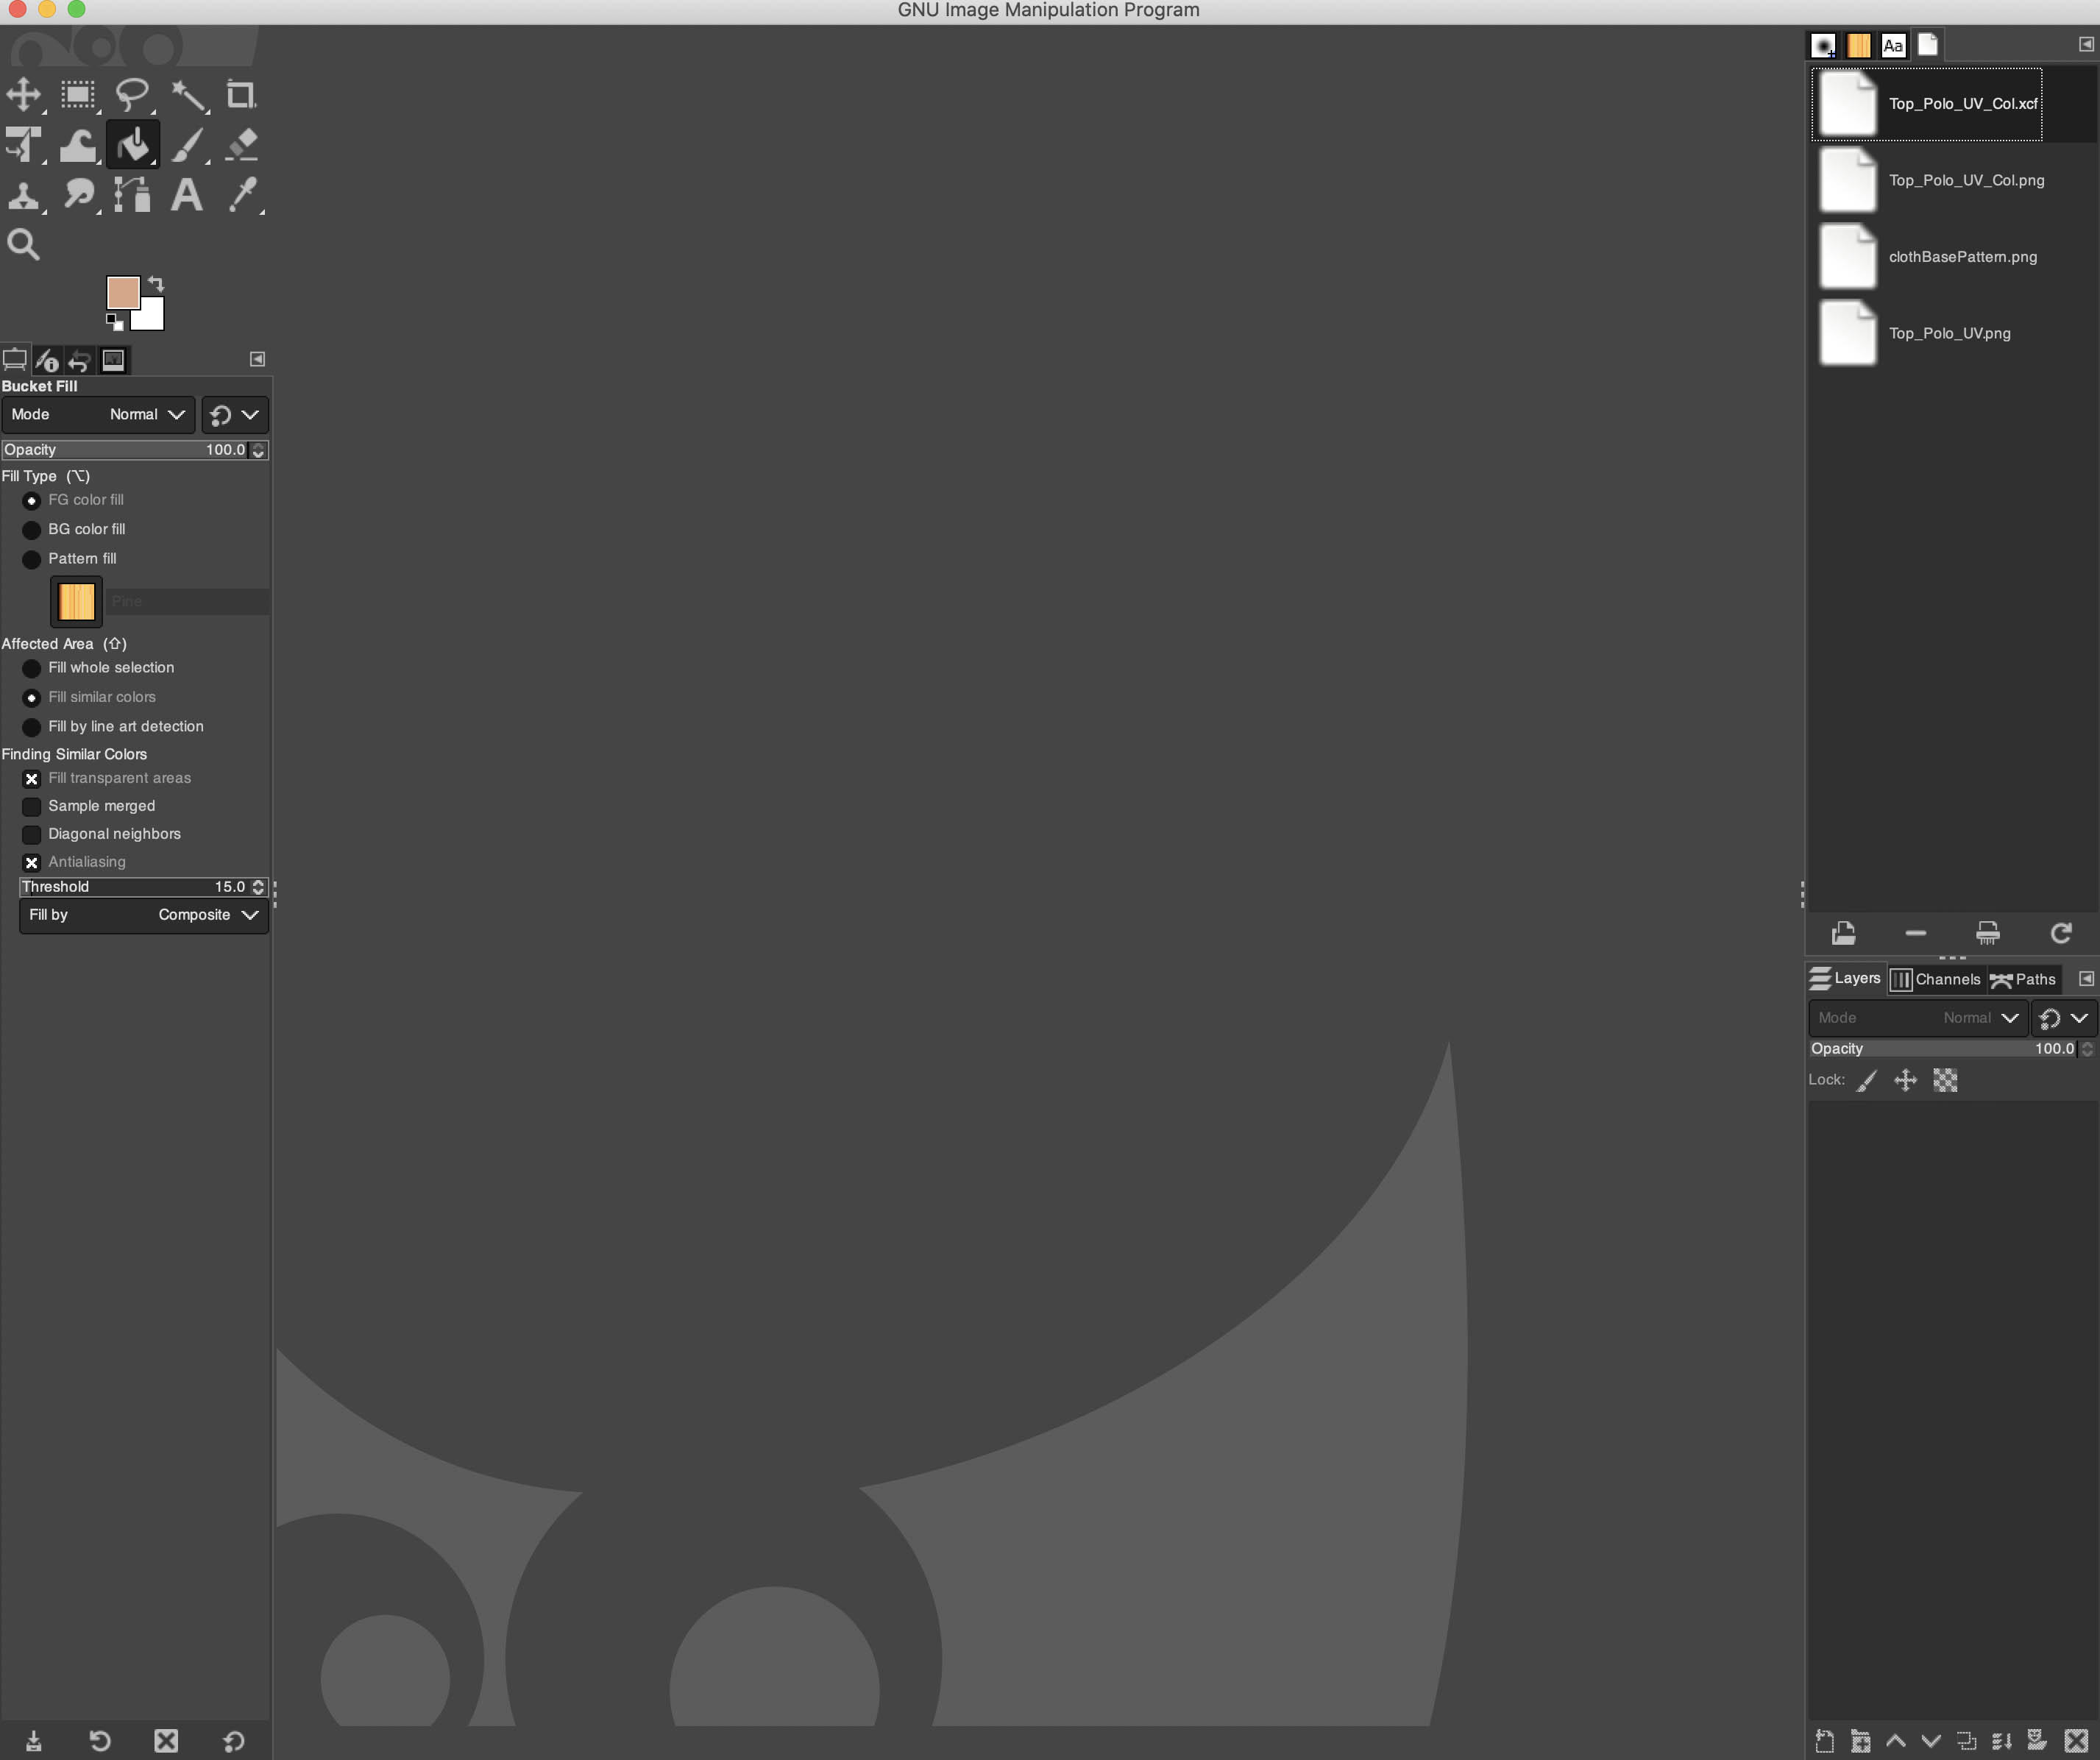Select the Zoom magnifier tool
This screenshot has width=2100, height=1760.
(x=23, y=245)
